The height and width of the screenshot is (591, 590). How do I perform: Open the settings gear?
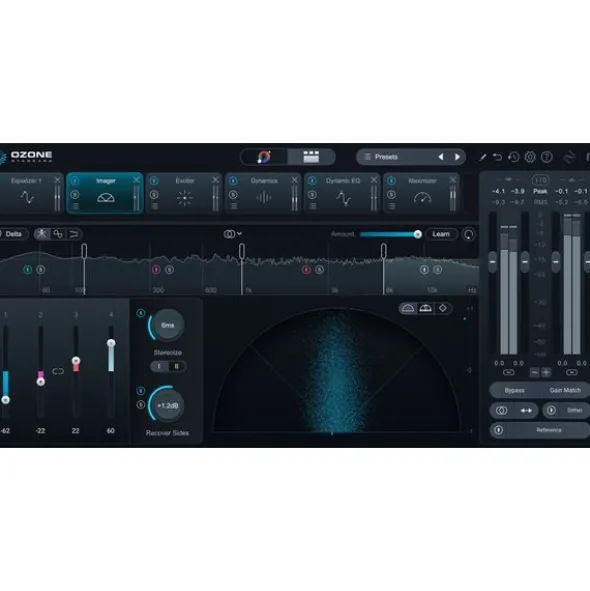point(530,157)
